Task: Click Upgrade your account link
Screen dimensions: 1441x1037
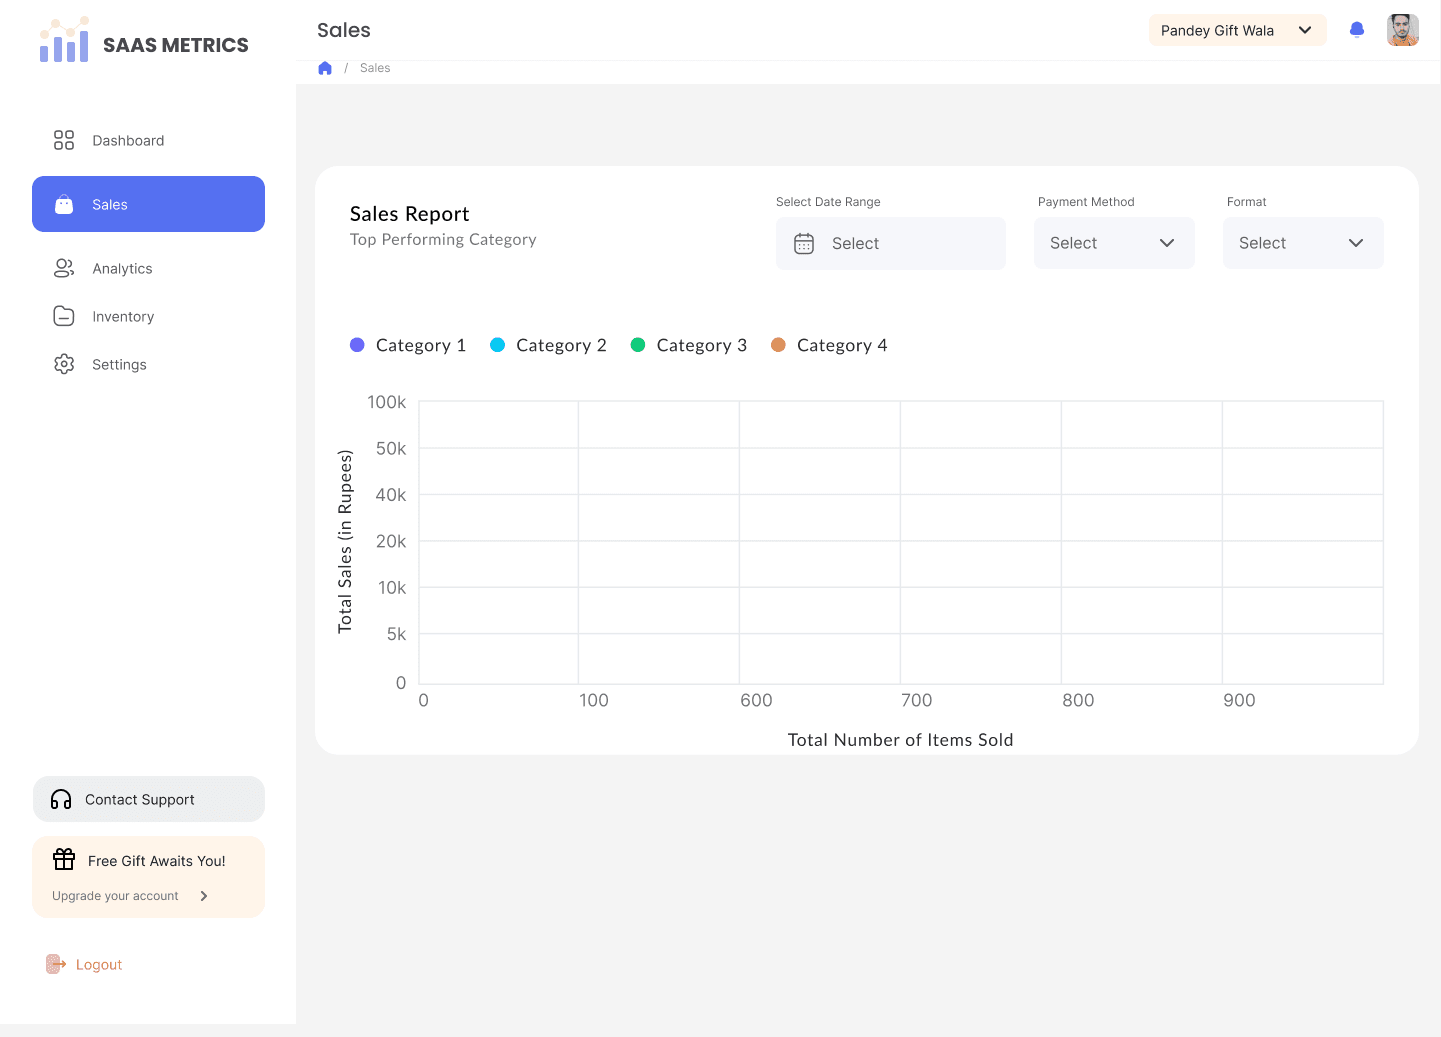Action: (115, 896)
